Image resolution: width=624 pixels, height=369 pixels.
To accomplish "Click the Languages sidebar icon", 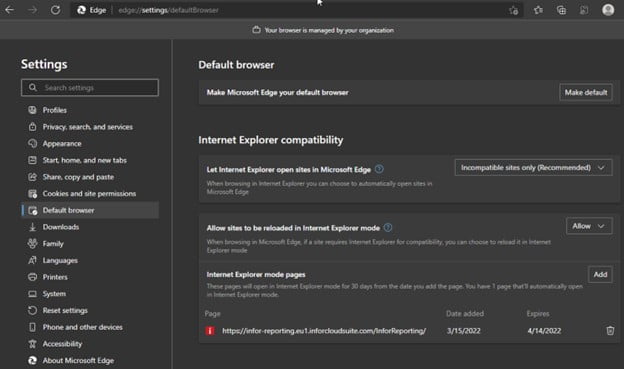I will [x=32, y=260].
